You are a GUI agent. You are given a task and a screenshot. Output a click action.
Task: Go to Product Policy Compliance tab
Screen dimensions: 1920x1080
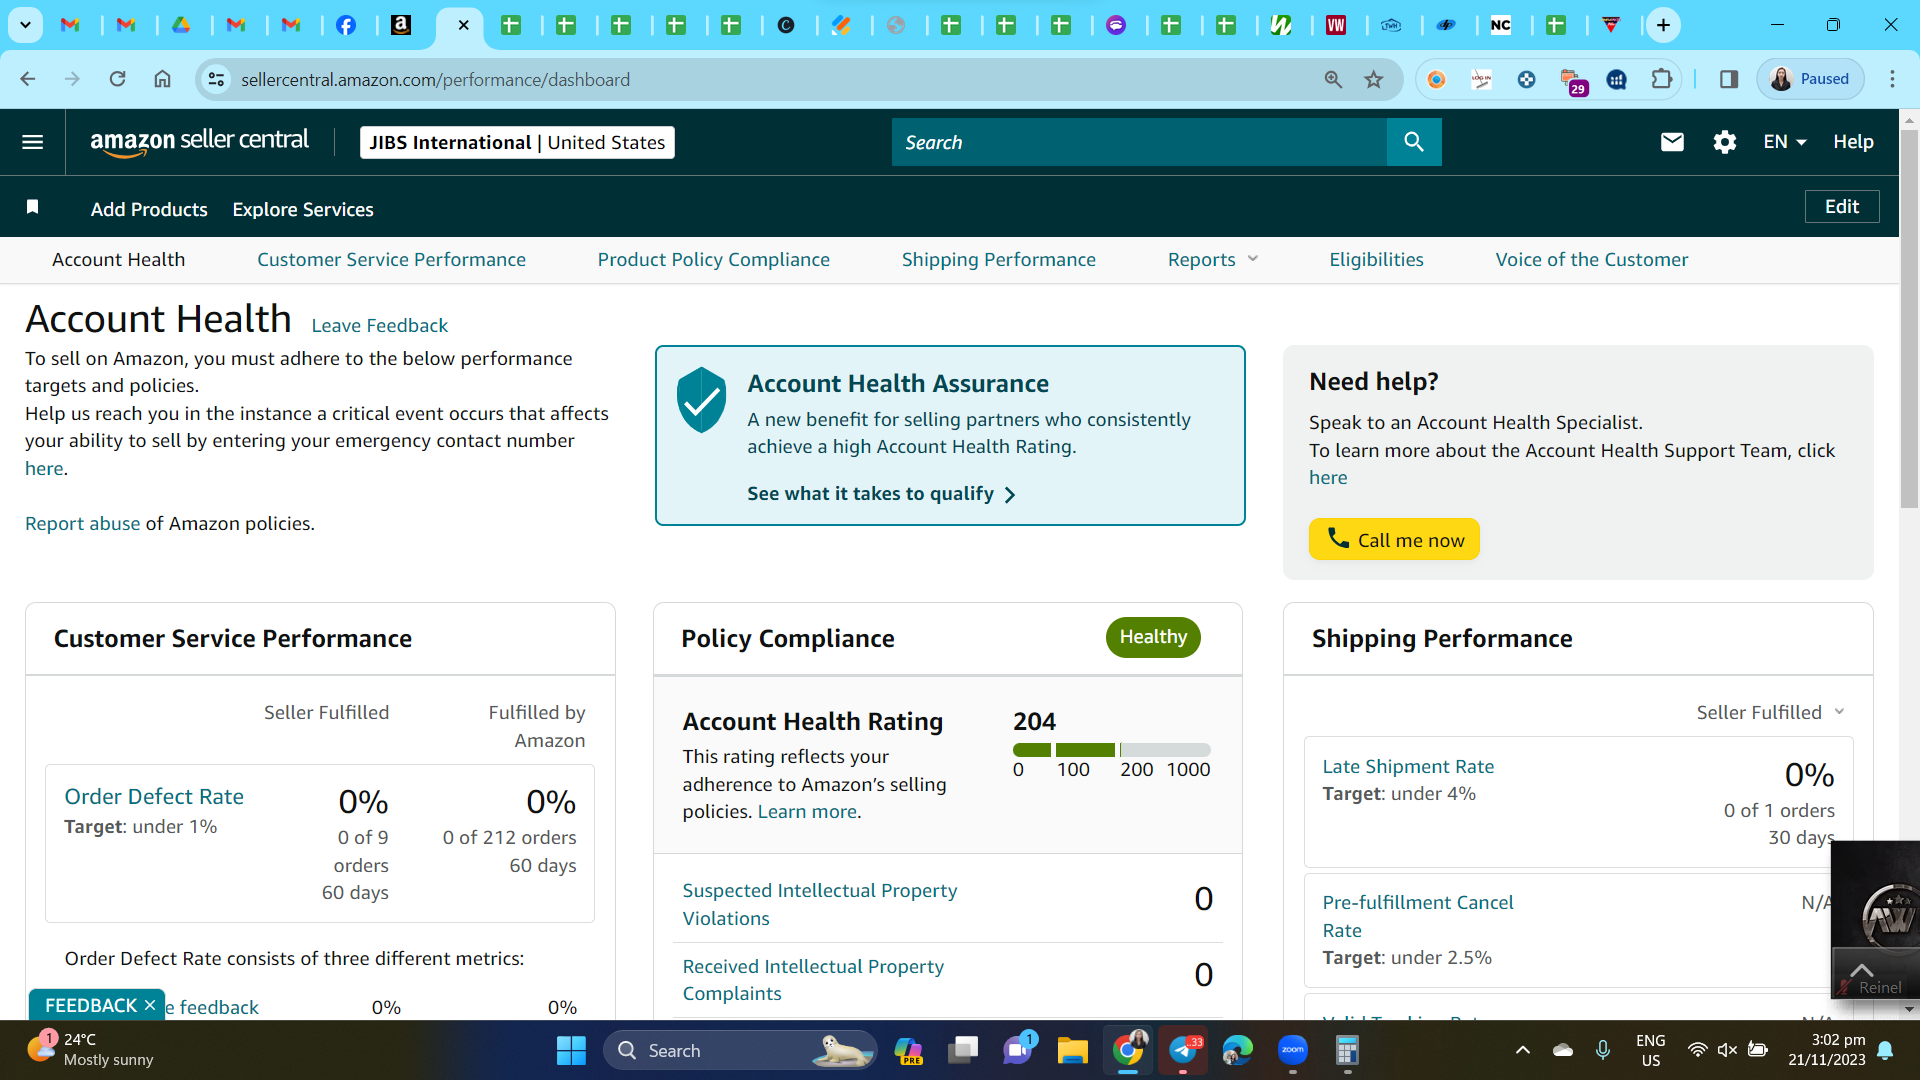coord(714,260)
